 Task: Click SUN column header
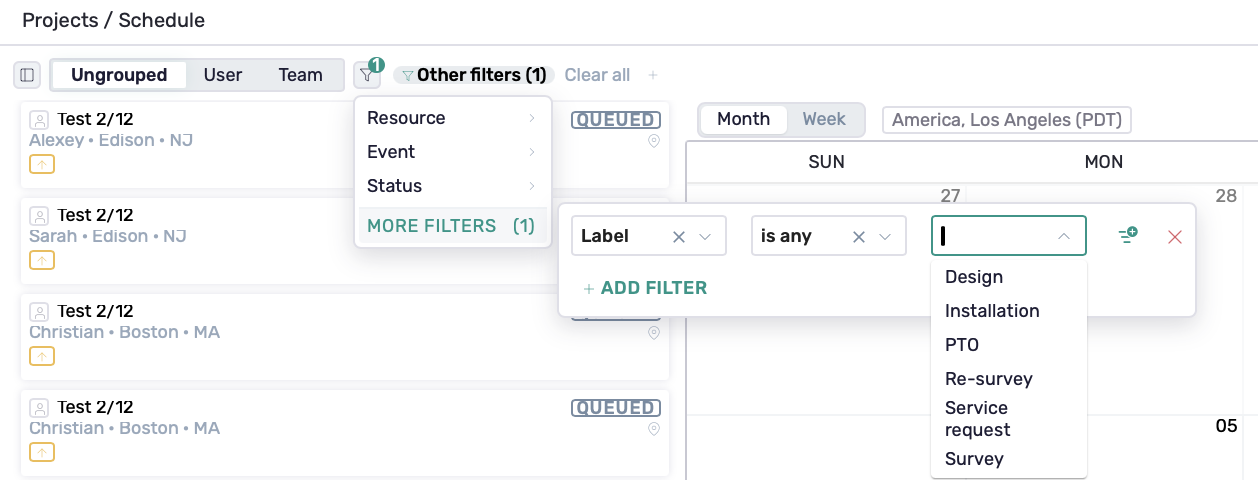tap(827, 162)
